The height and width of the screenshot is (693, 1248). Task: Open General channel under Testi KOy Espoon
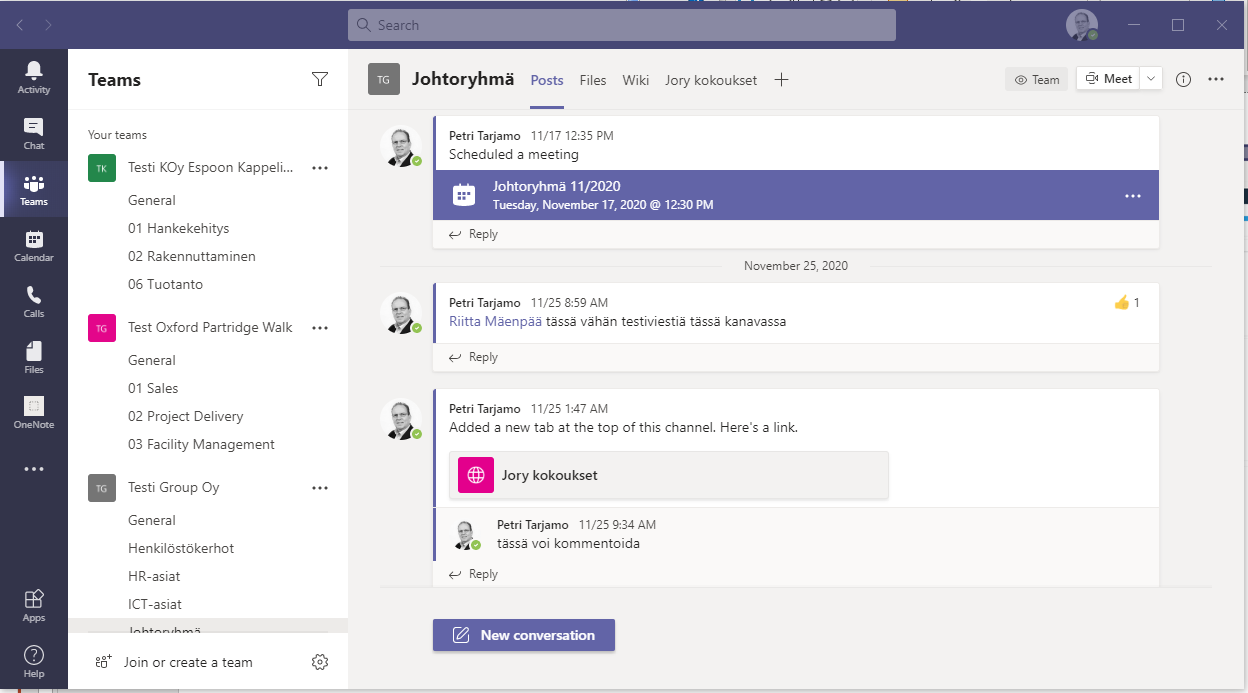152,200
